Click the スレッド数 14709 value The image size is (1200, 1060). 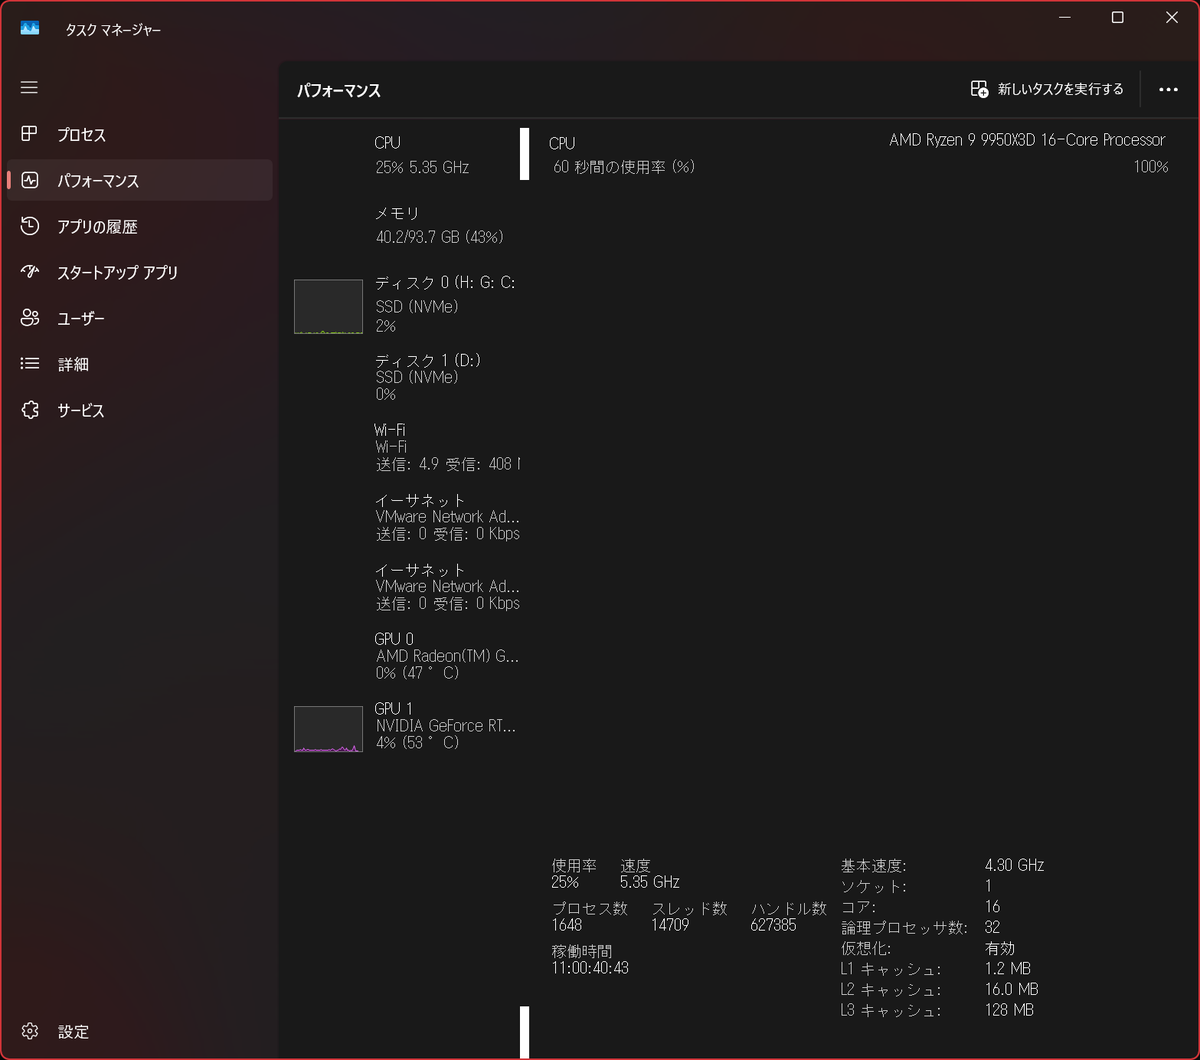[671, 925]
